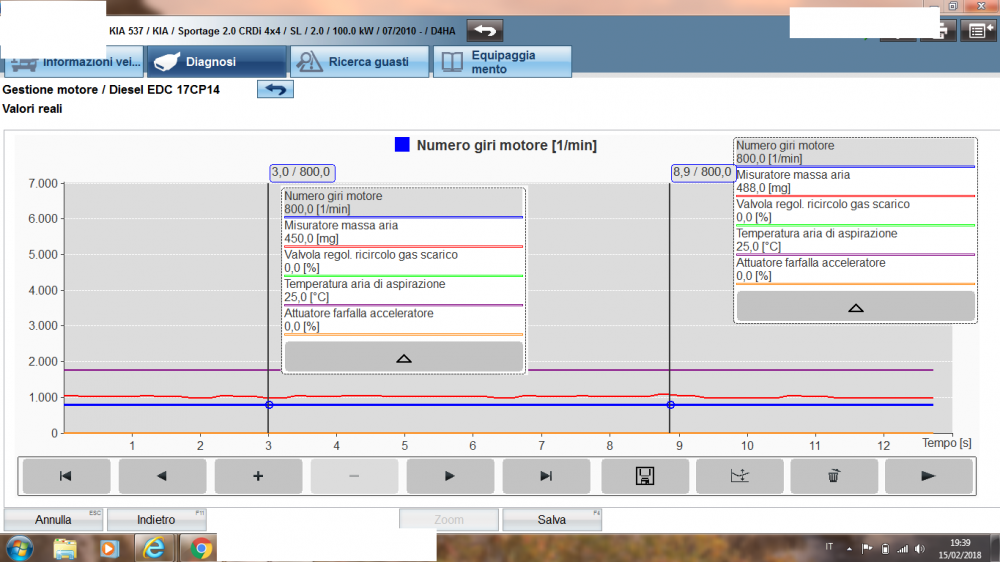This screenshot has width=1000, height=562.
Task: Click the Annulla button
Action: tap(53, 520)
